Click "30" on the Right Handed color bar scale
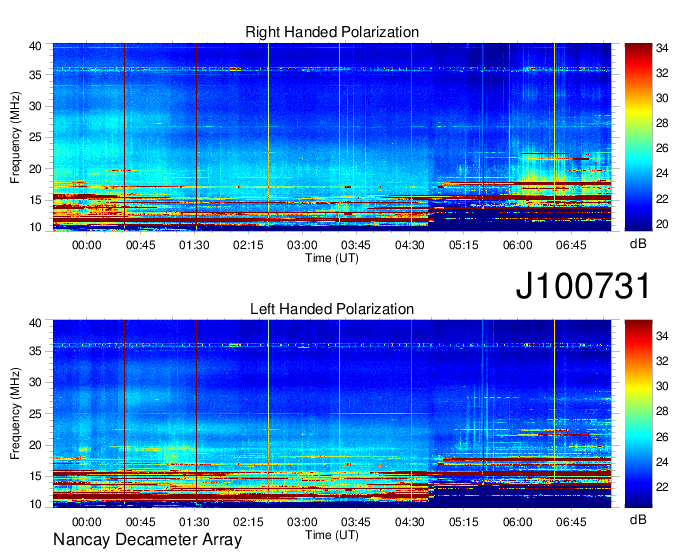The image size is (680, 552). tap(662, 98)
